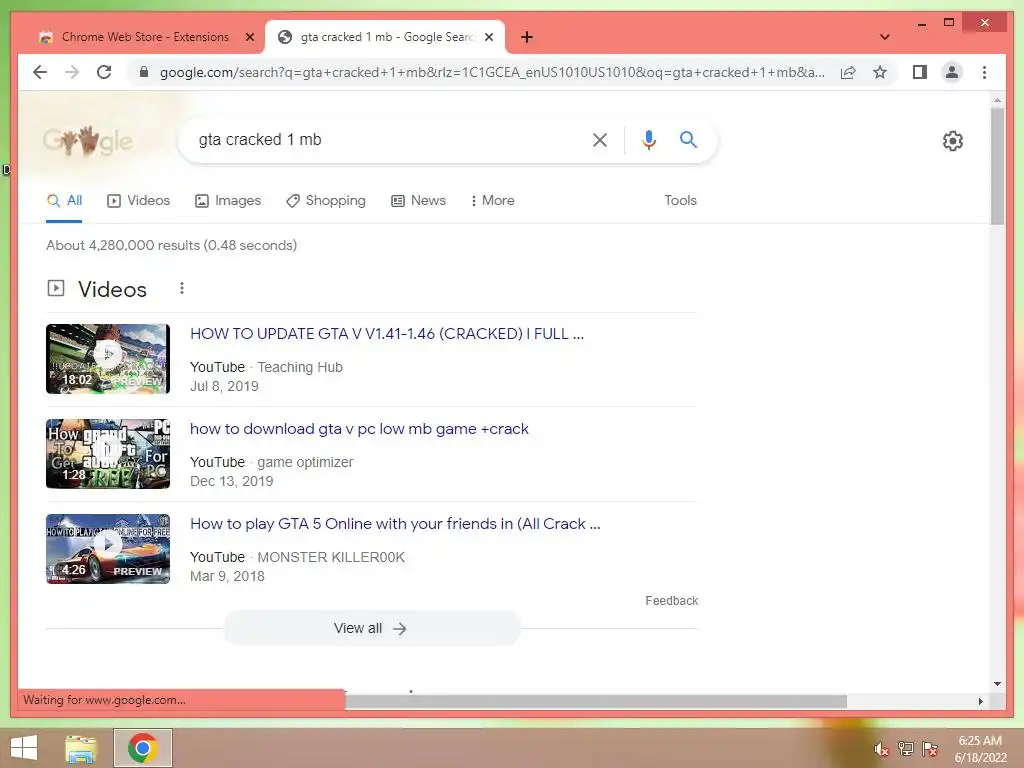This screenshot has width=1024, height=768.
Task: Click the Videos section heading
Action: [112, 289]
